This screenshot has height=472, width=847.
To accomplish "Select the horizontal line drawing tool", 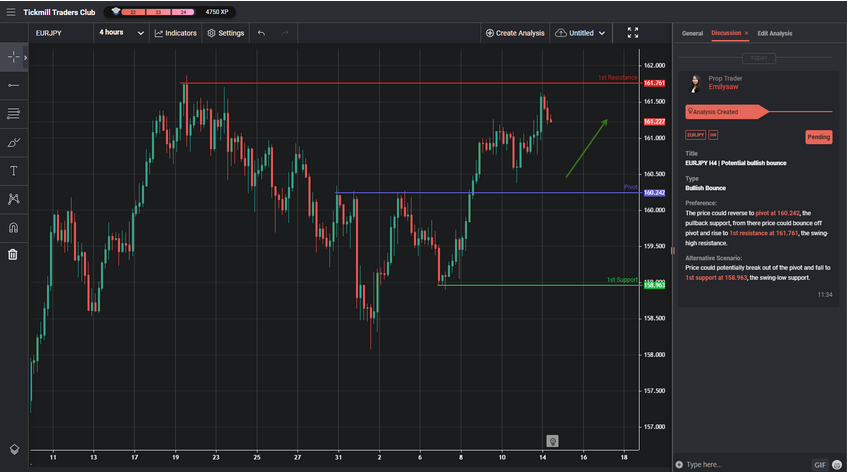I will click(14, 85).
